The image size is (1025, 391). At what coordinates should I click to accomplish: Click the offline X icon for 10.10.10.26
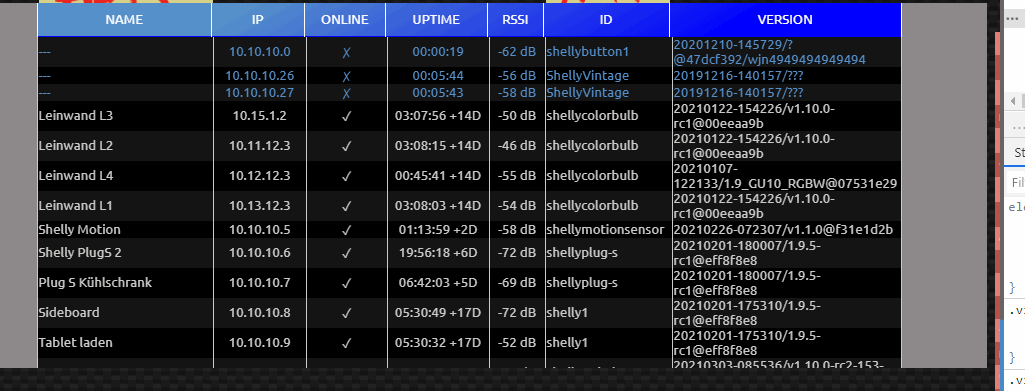pyautogui.click(x=346, y=76)
